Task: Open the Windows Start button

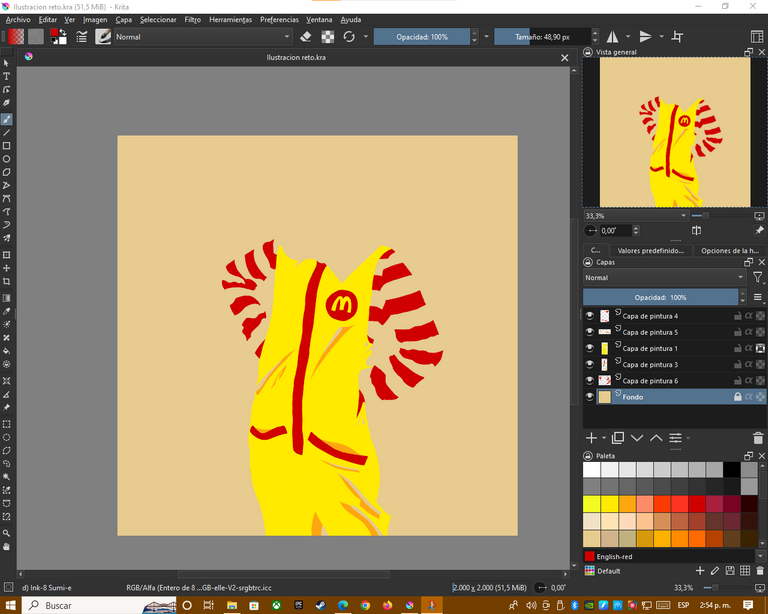Action: tap(10, 605)
